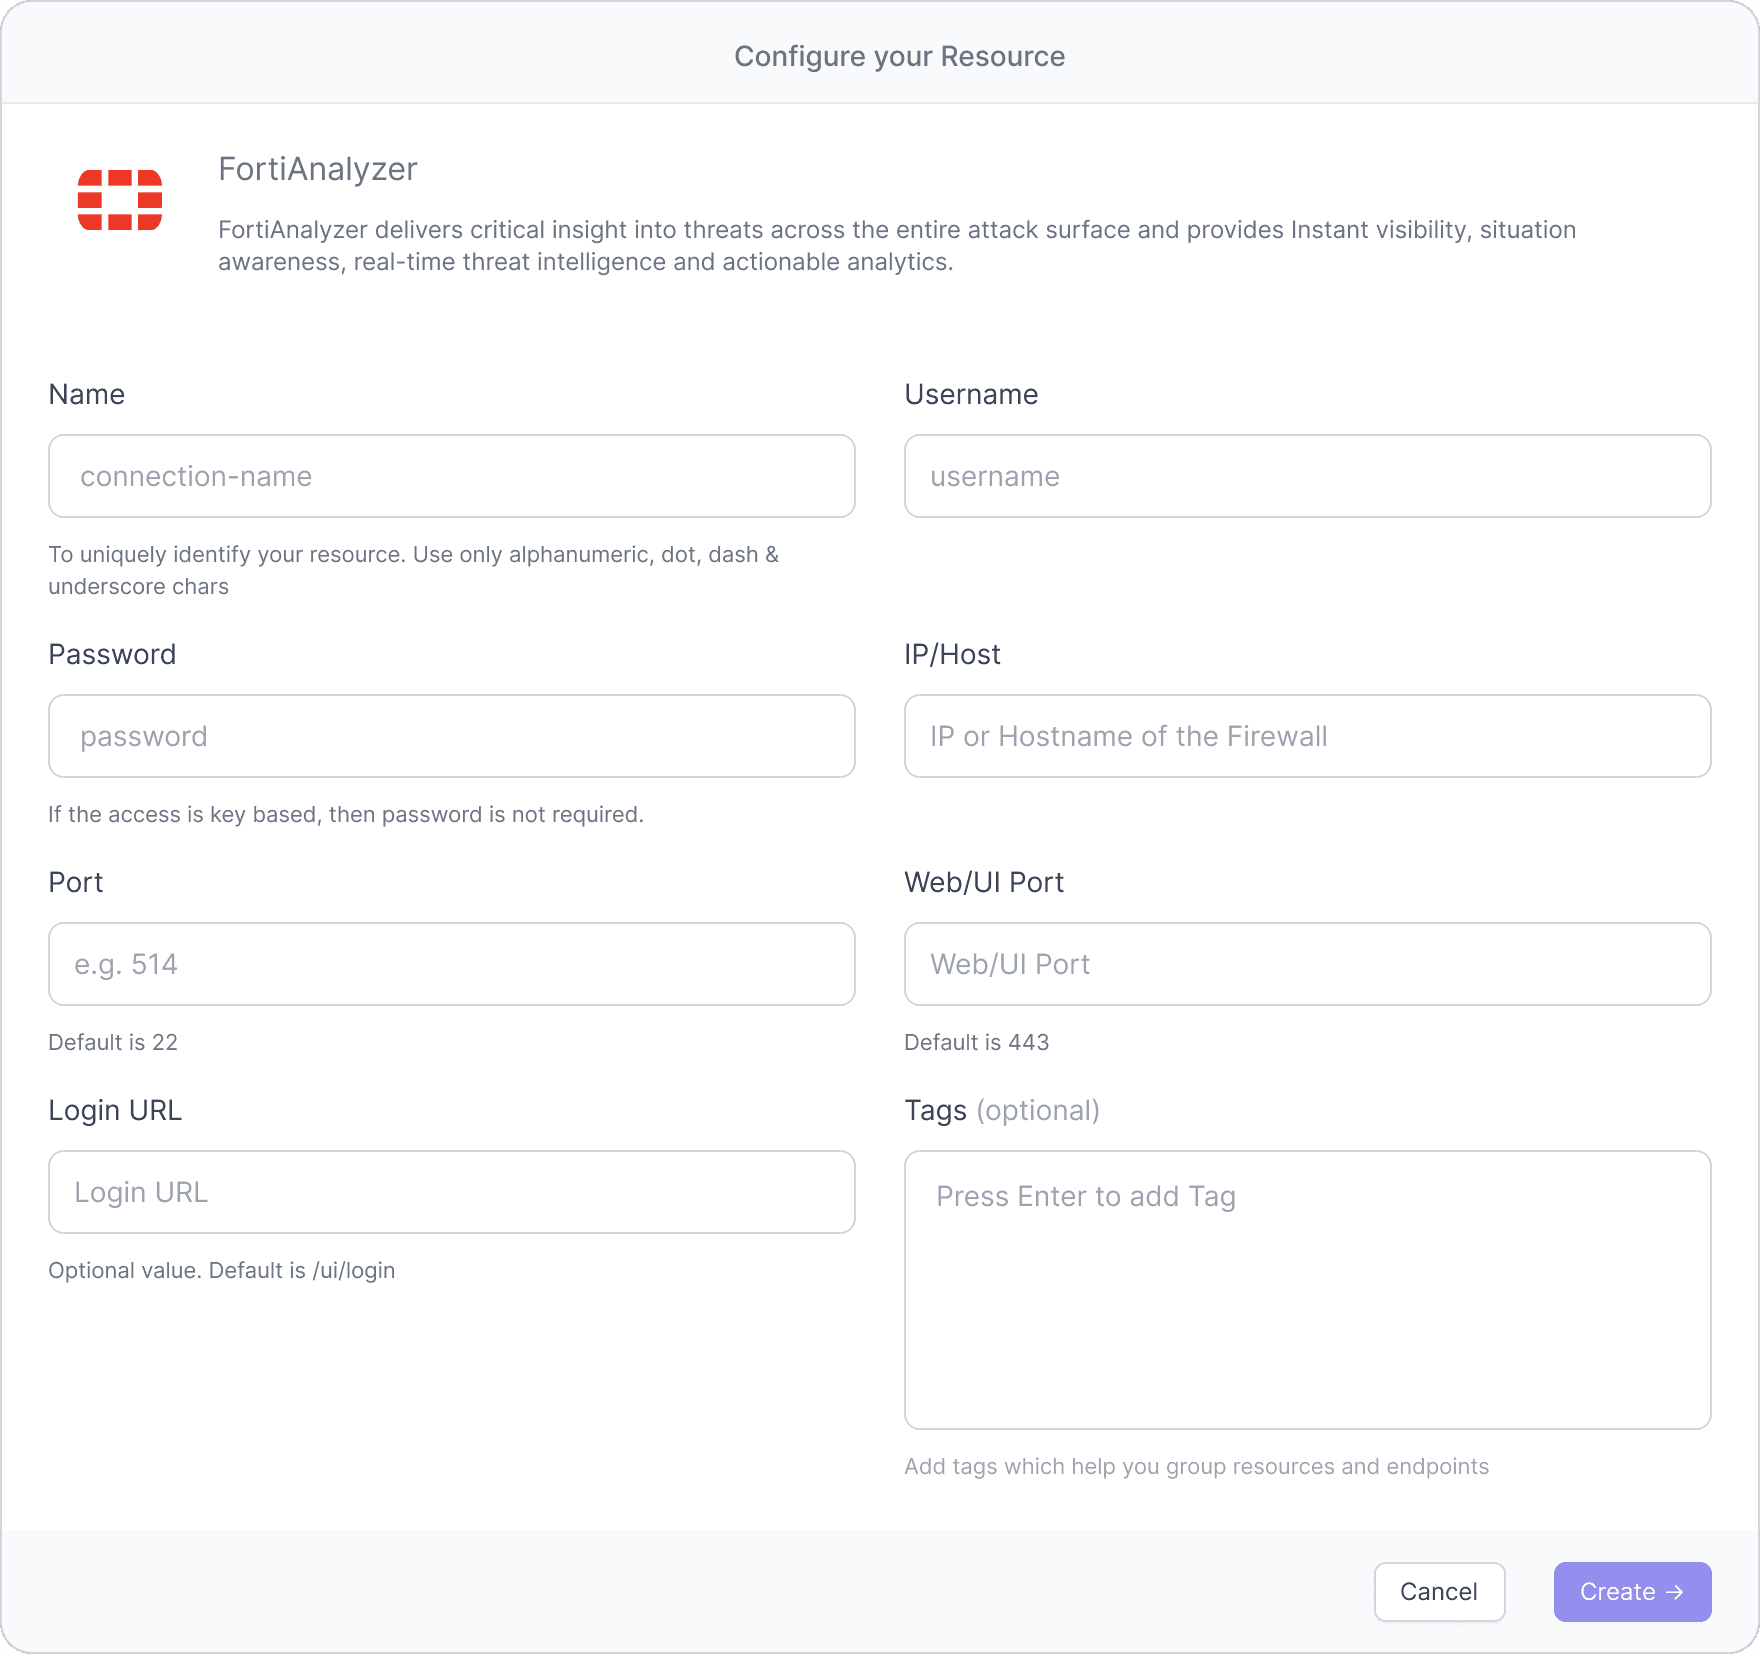1760x1654 pixels.
Task: Click the 'Tags (optional)' label
Action: [1002, 1110]
